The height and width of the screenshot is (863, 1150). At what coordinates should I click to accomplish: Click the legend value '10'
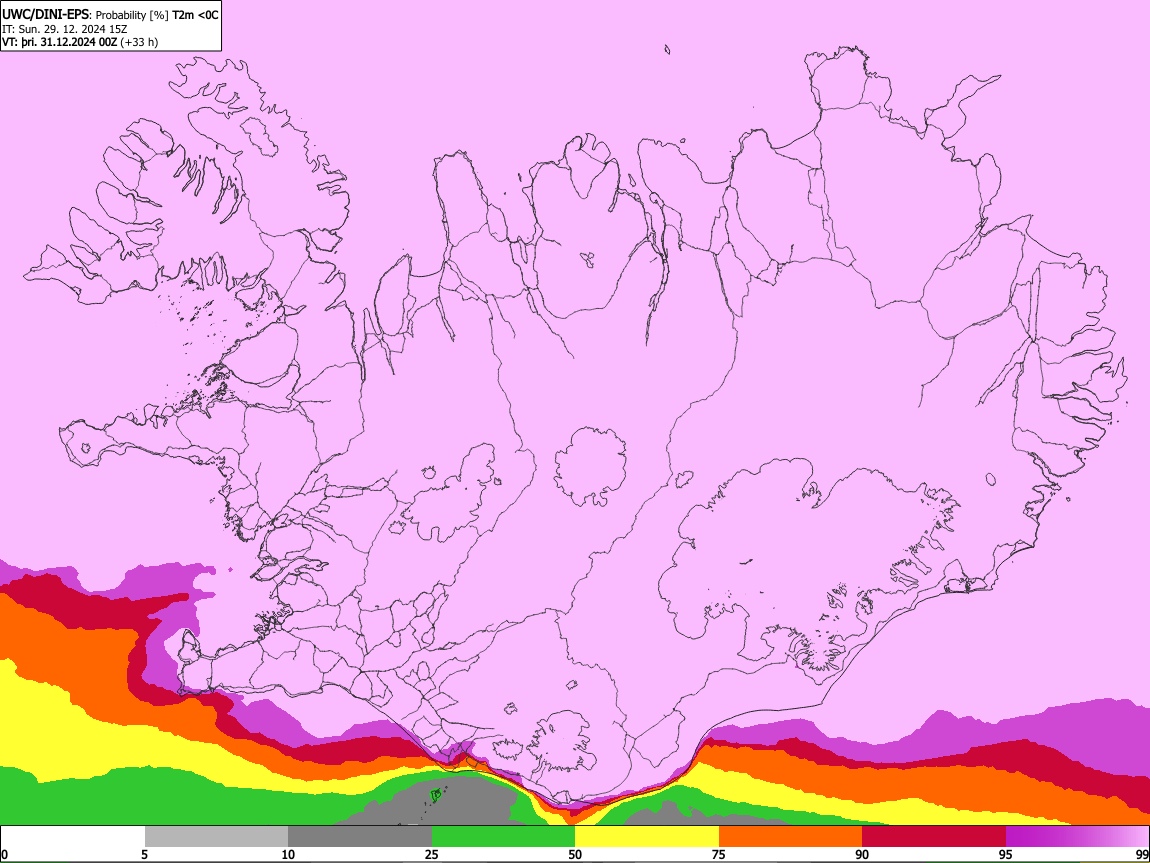tap(288, 855)
